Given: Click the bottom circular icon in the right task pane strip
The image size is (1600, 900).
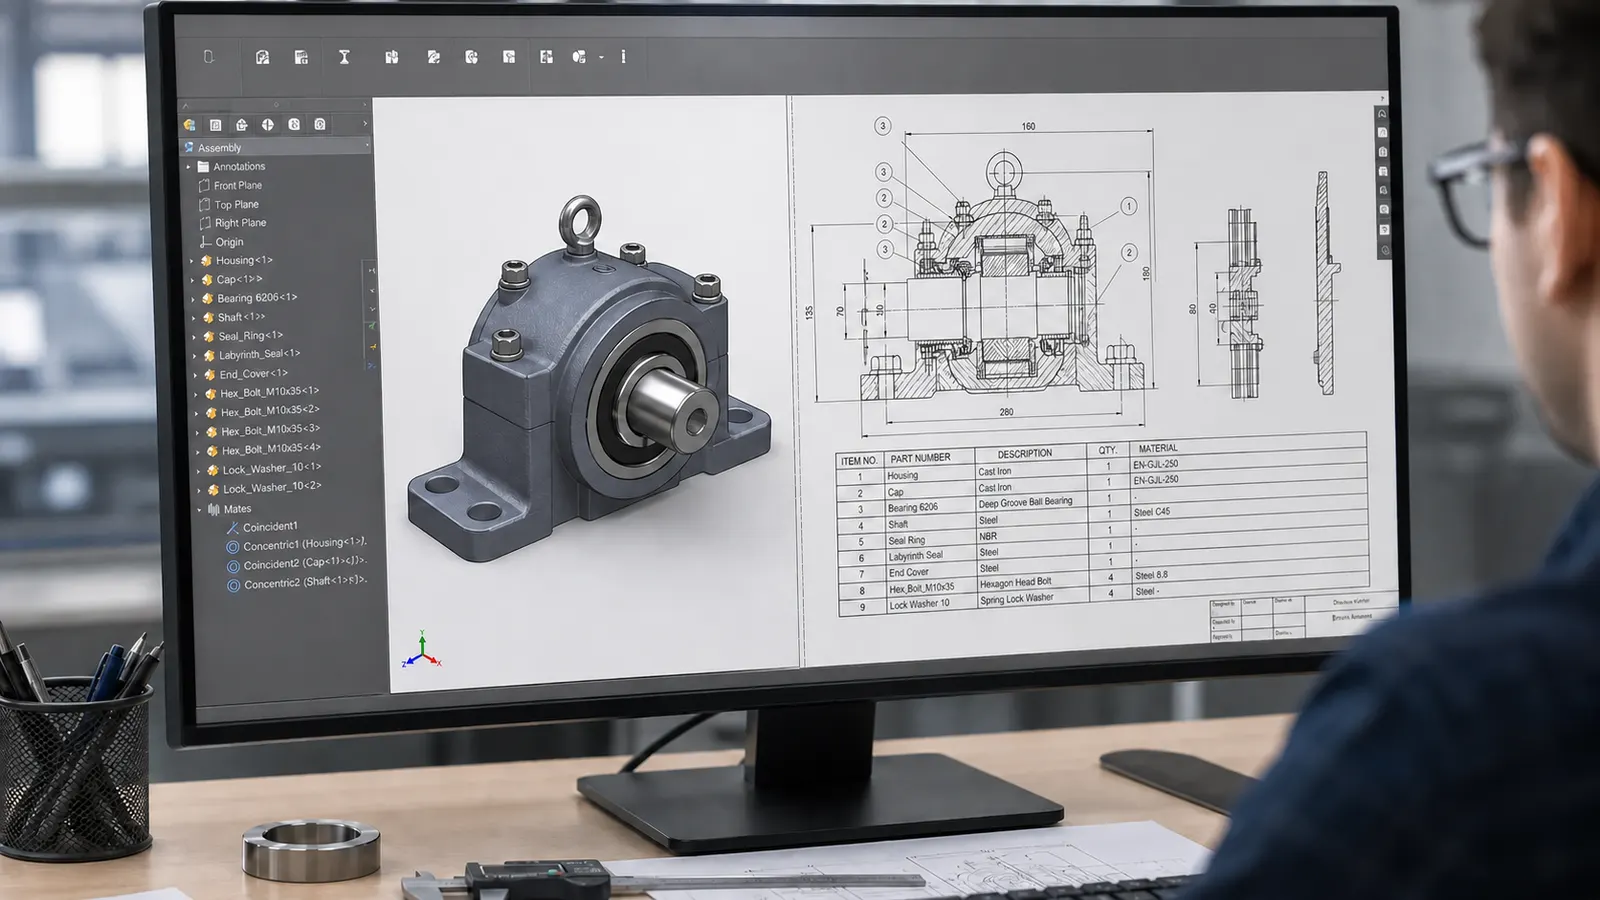Looking at the screenshot, I should [1384, 249].
